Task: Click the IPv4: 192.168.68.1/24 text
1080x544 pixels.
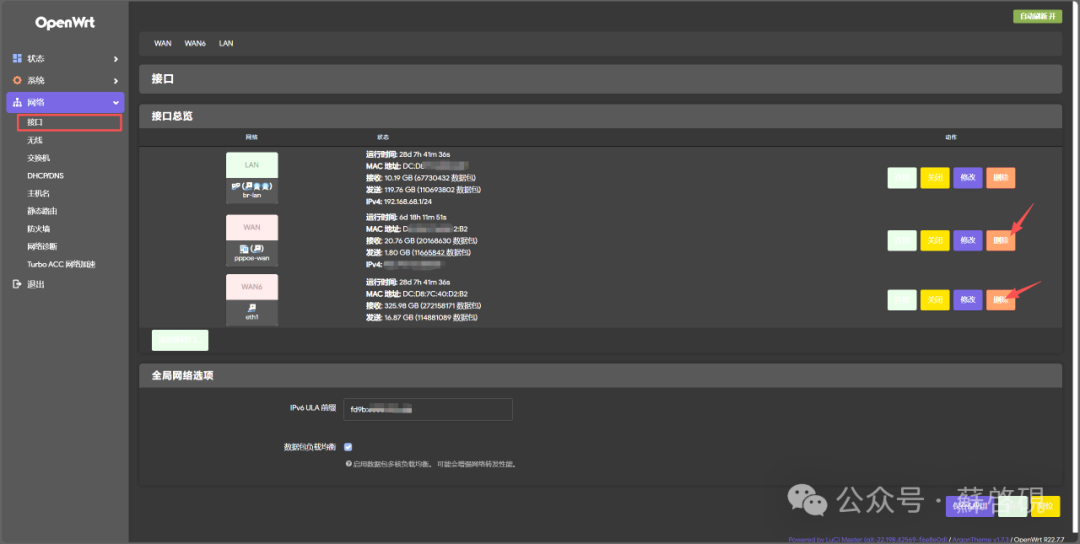Action: [x=399, y=202]
